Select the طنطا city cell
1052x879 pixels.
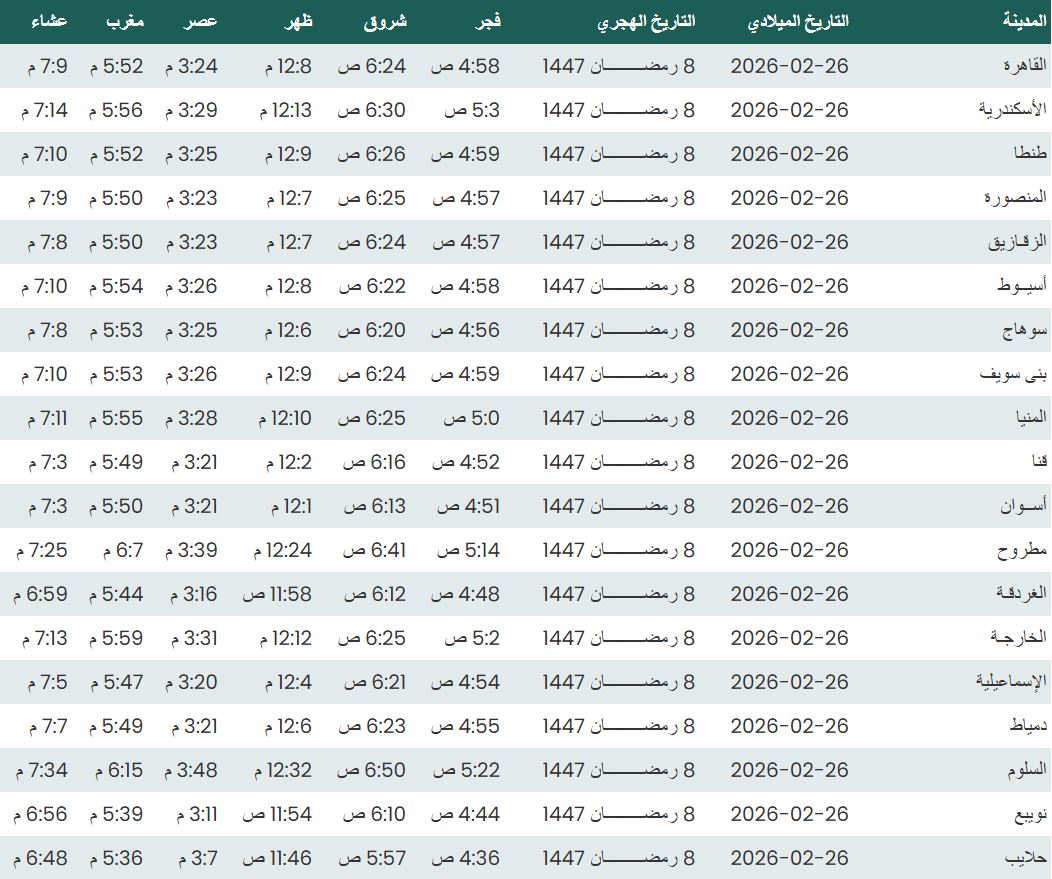1030,154
